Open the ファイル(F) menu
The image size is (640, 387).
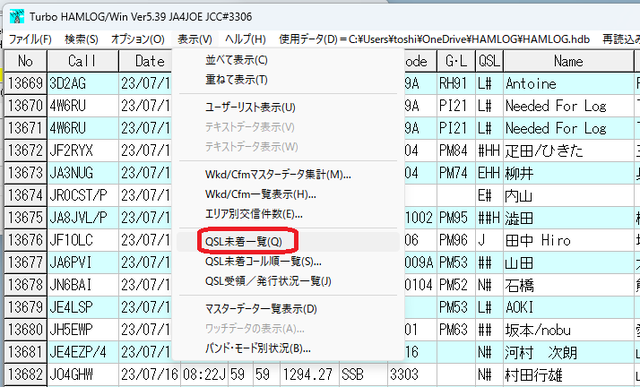[x=30, y=39]
